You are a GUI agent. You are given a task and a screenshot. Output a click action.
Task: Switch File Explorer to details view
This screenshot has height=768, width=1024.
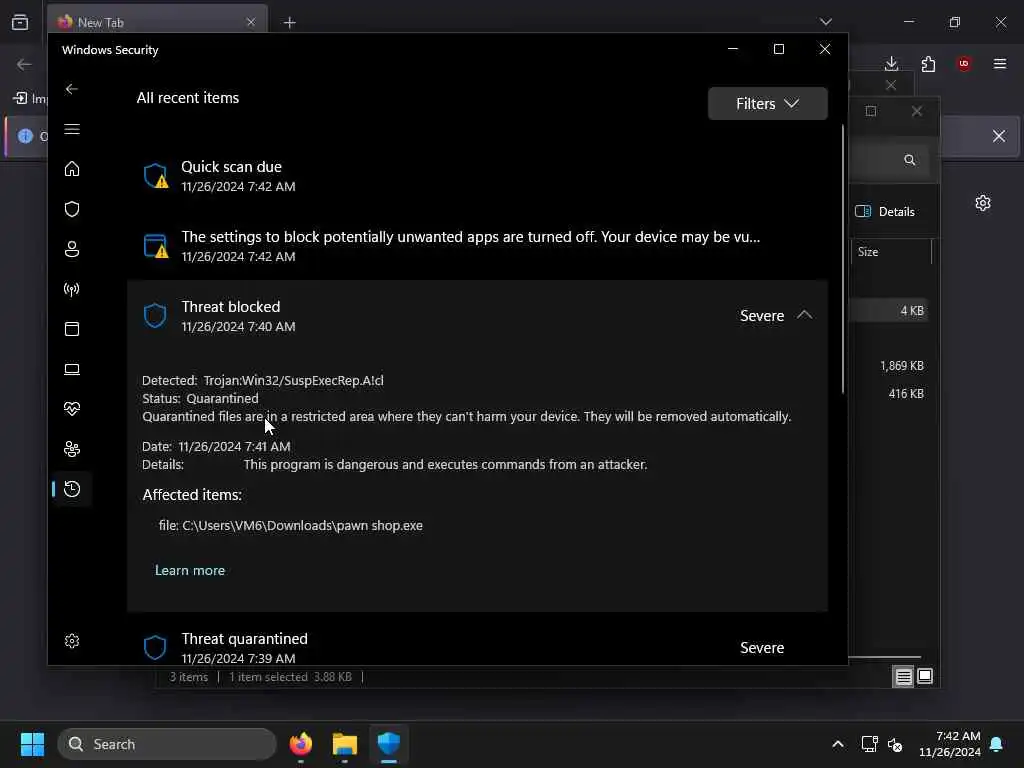coord(903,677)
